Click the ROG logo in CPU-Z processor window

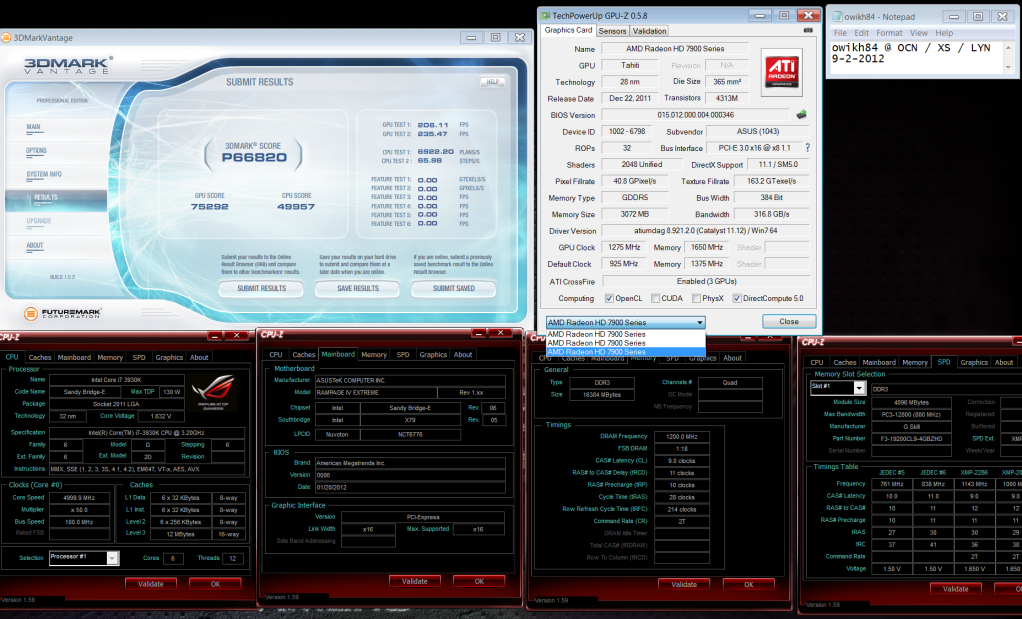(212, 390)
